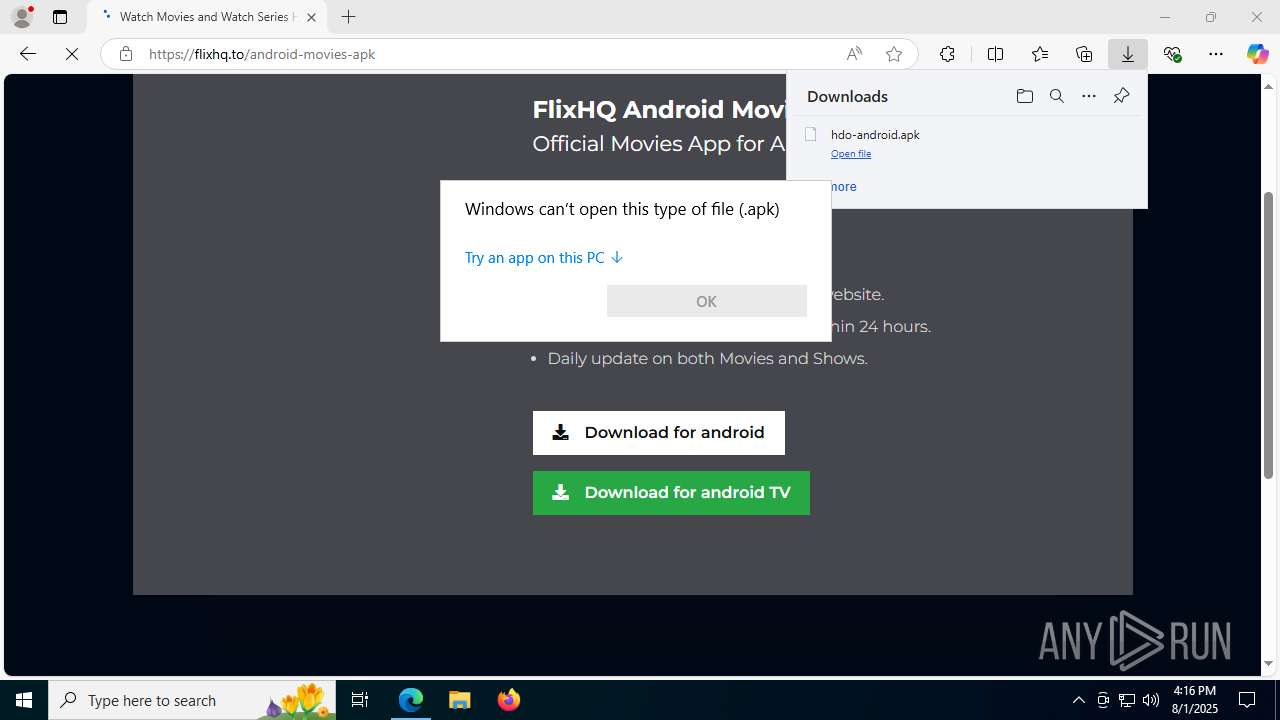Open Browser essentials
The height and width of the screenshot is (720, 1280).
[x=1172, y=54]
